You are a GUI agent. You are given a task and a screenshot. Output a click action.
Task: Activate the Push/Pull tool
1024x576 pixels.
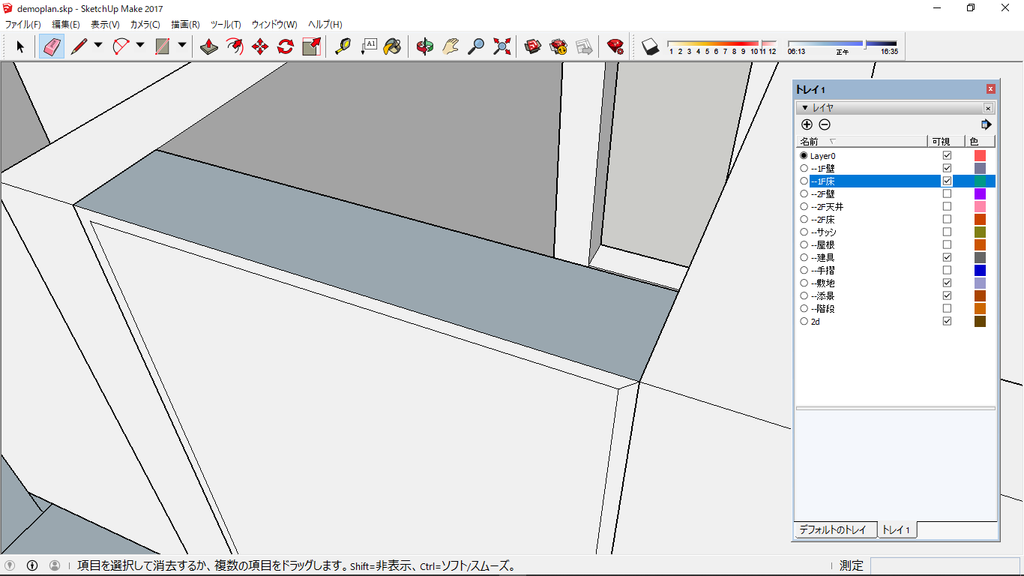click(209, 47)
